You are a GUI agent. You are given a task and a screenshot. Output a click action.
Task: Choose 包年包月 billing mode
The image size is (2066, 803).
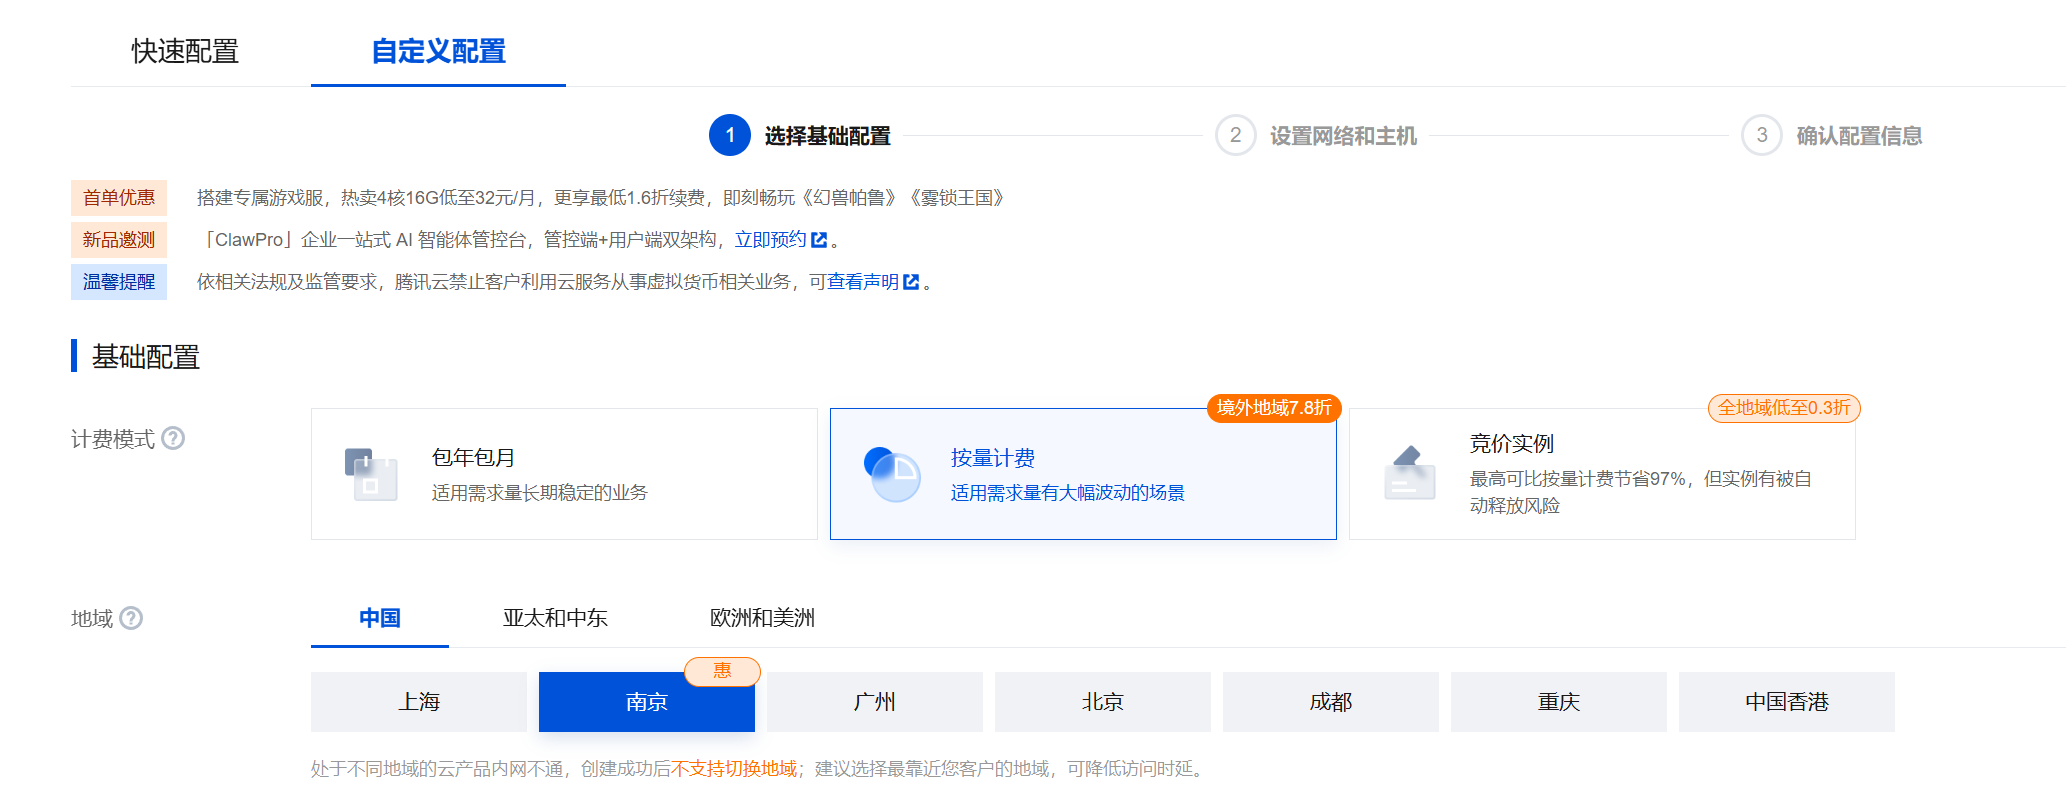pos(564,474)
